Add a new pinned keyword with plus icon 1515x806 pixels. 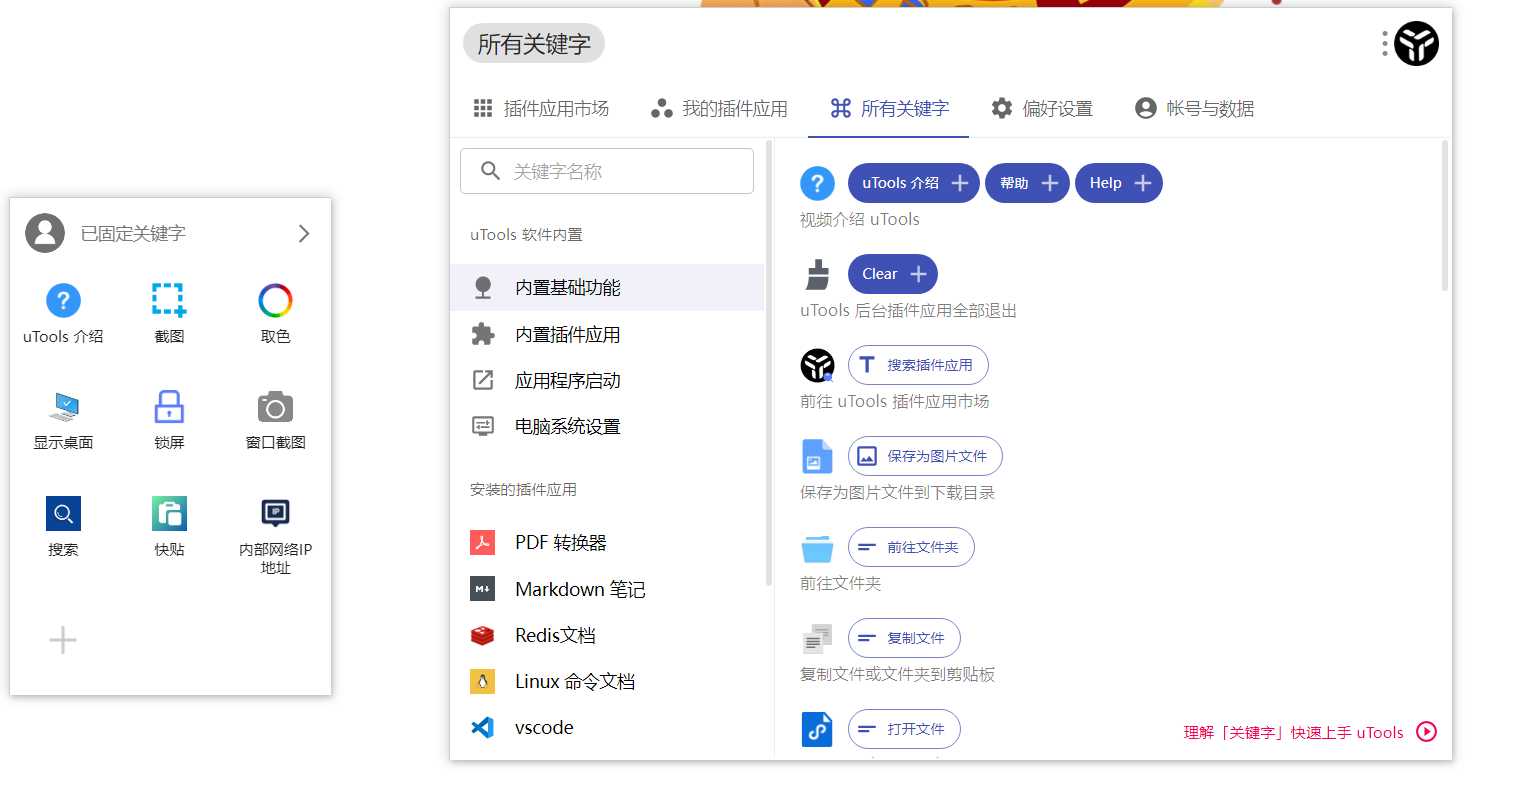[x=63, y=640]
